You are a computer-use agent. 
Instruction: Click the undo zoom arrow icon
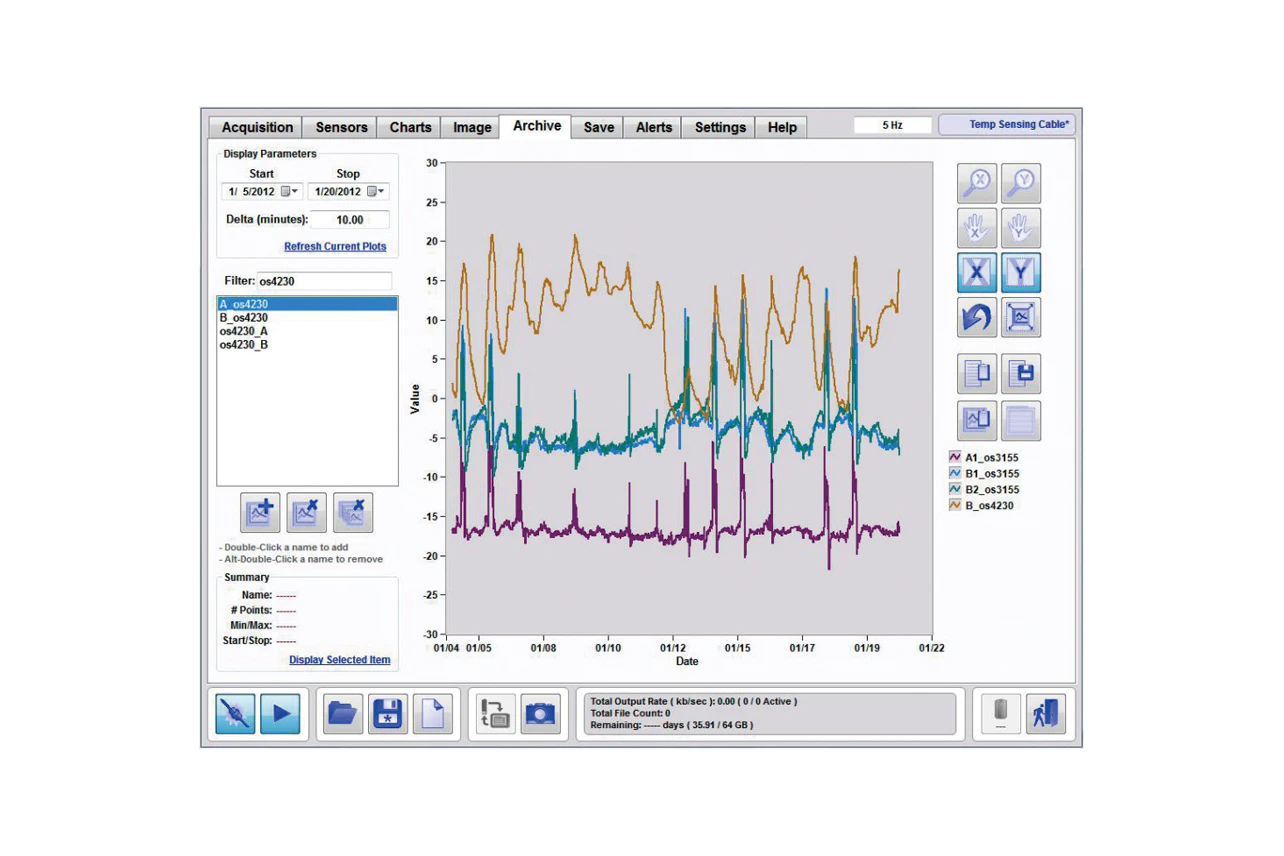click(977, 317)
